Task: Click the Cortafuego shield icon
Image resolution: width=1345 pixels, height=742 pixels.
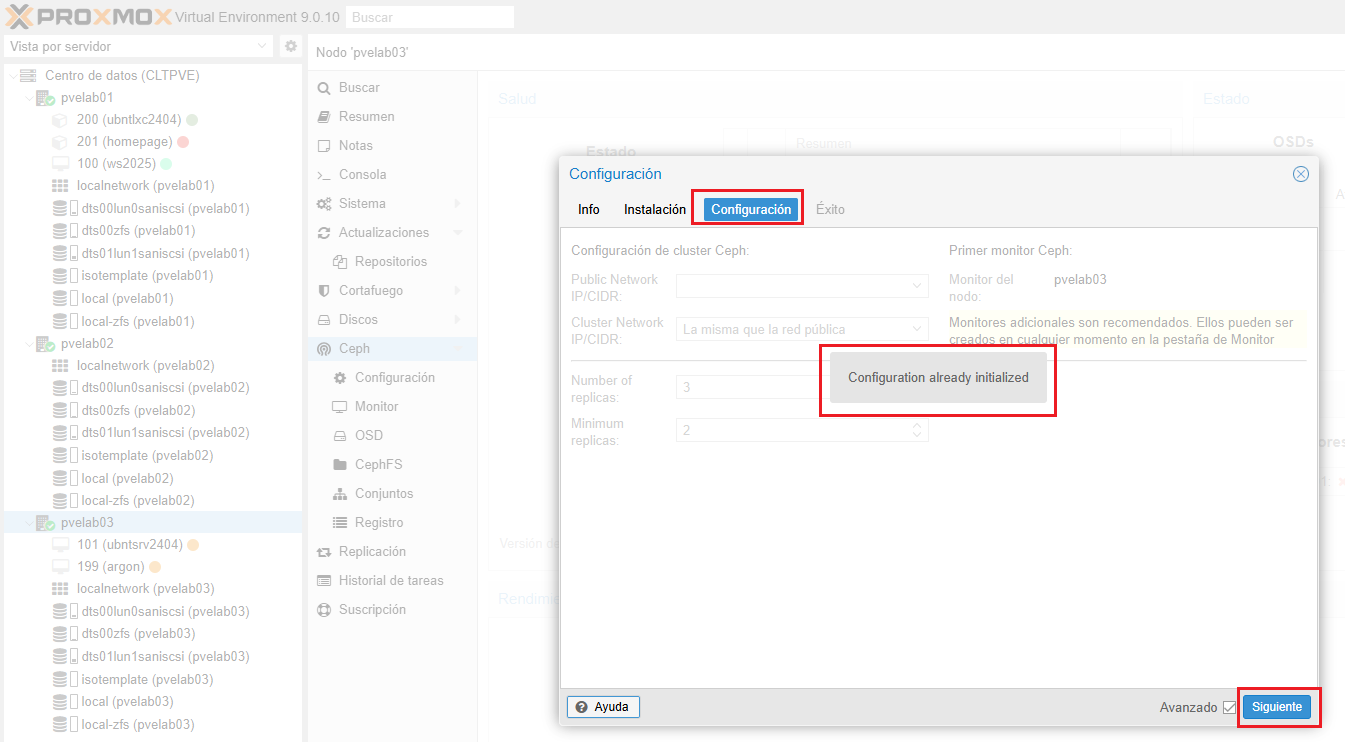Action: (x=324, y=291)
